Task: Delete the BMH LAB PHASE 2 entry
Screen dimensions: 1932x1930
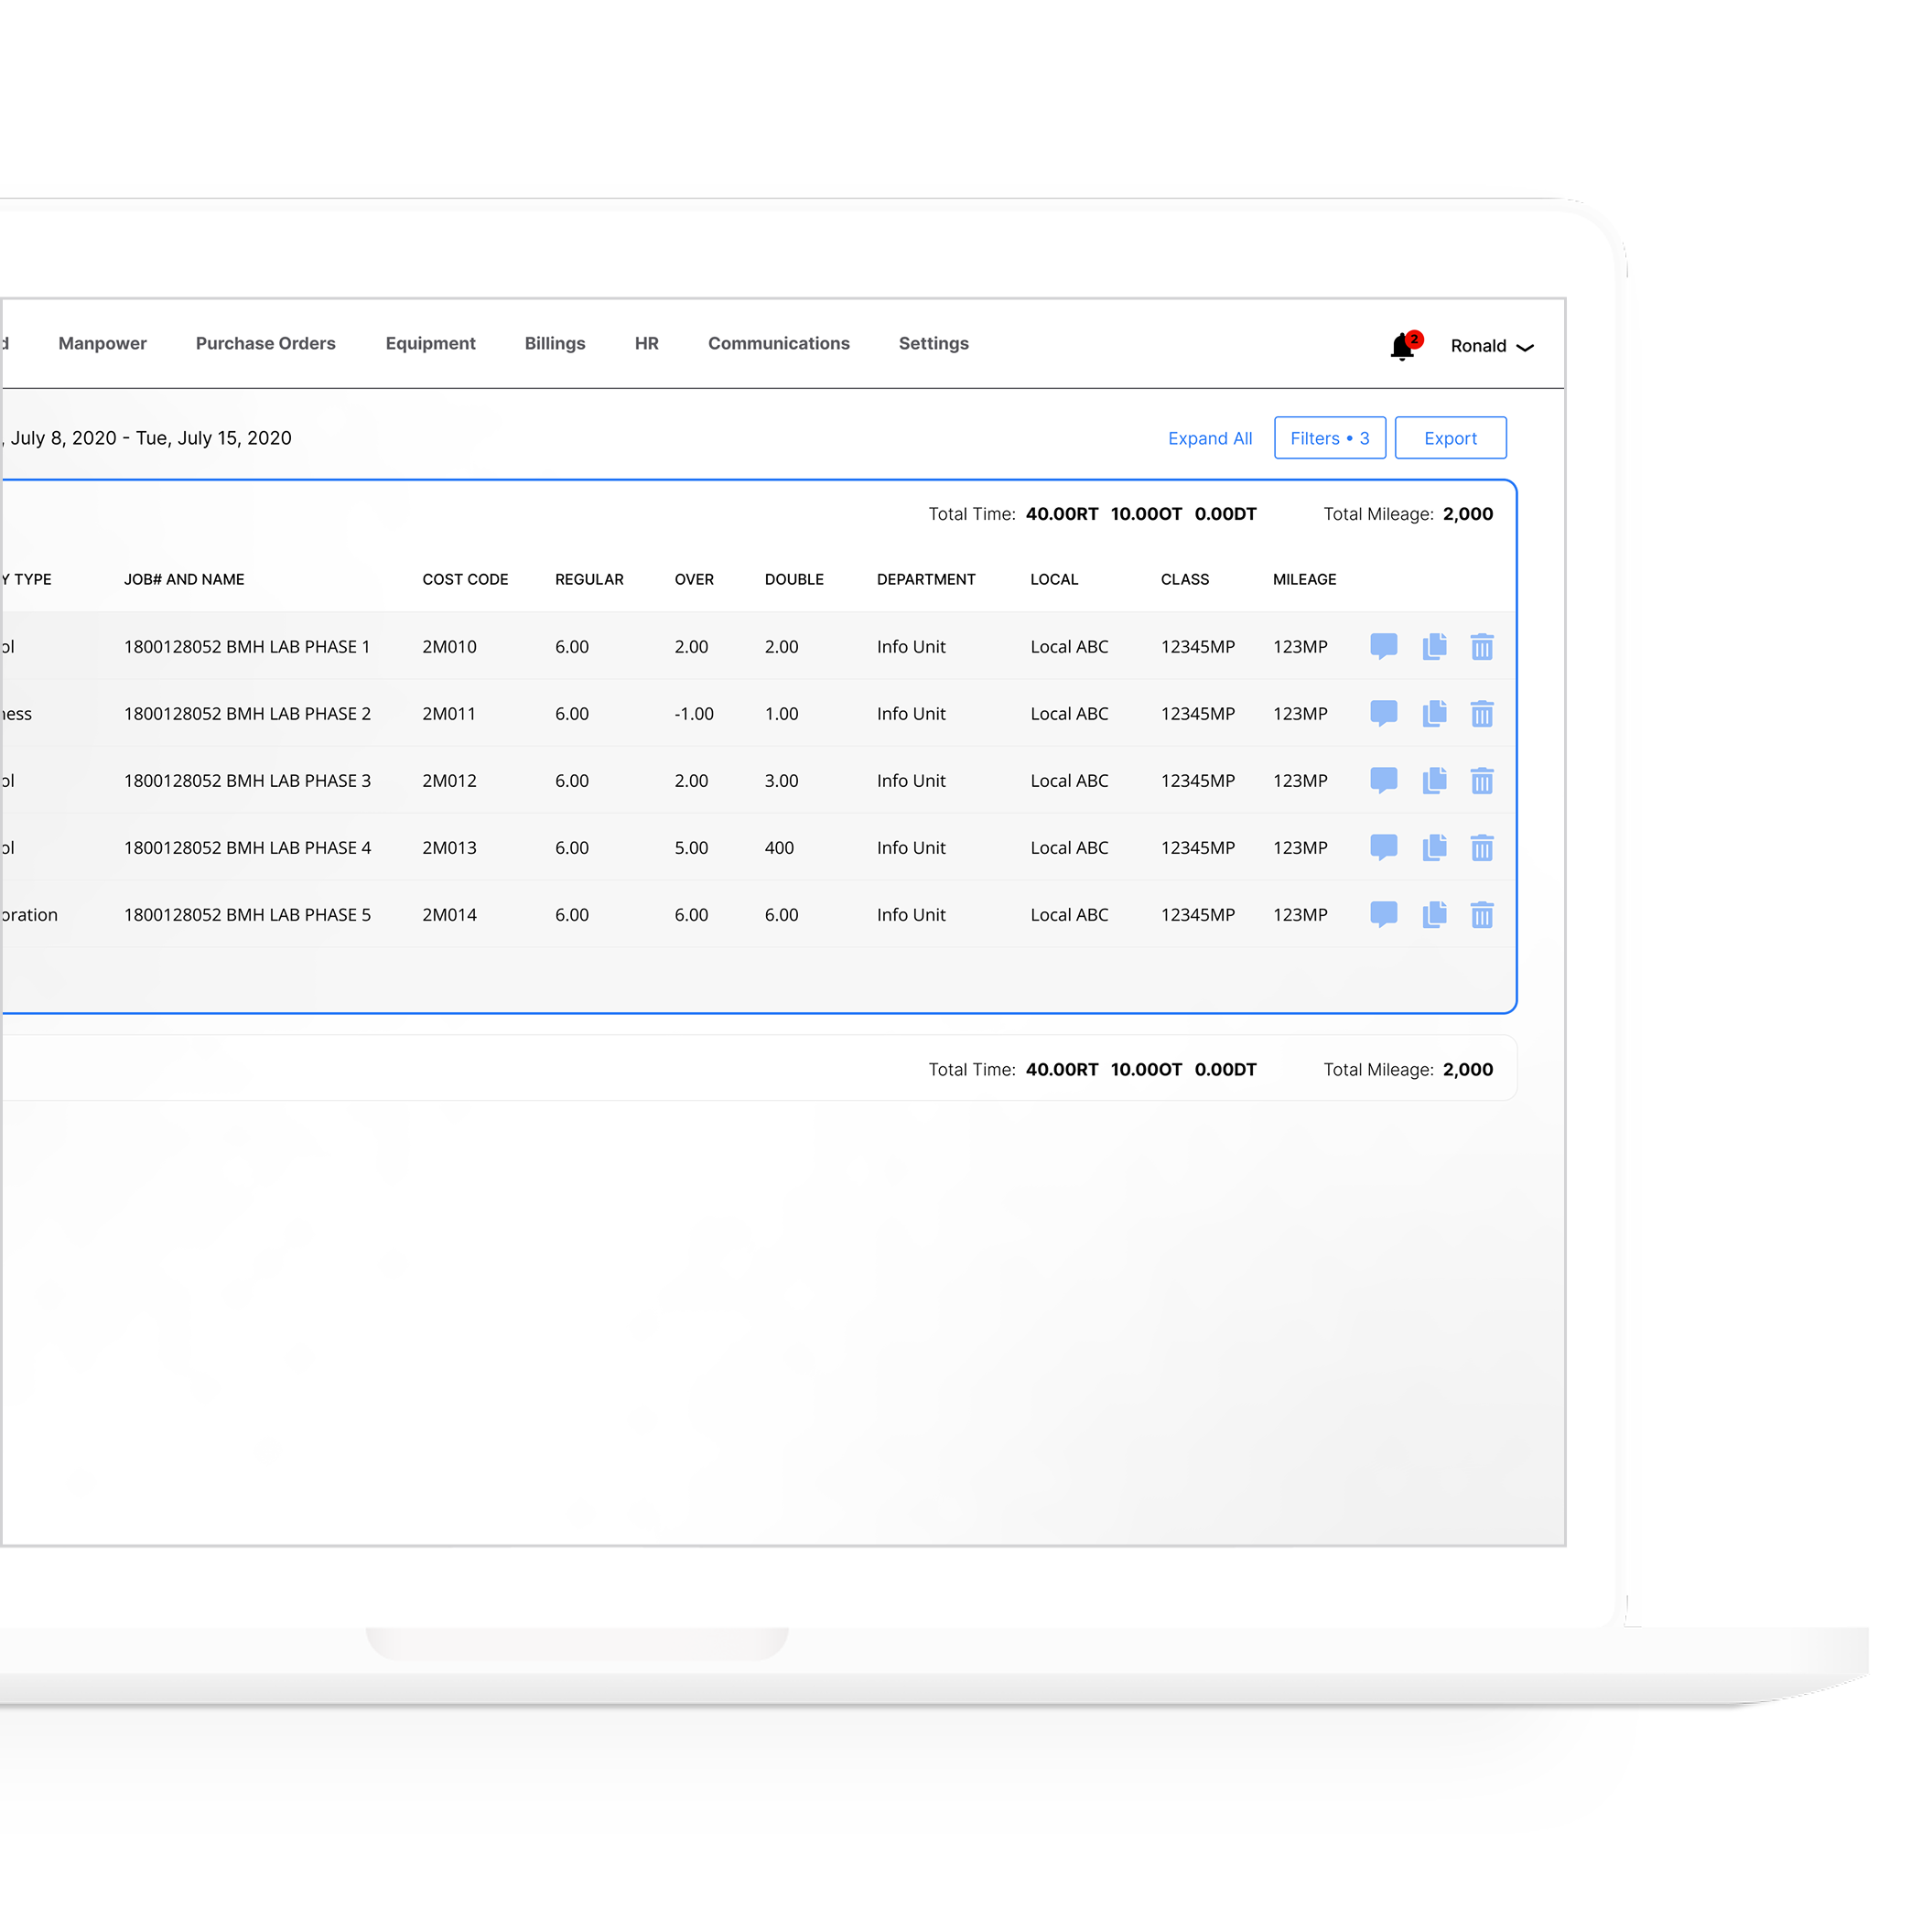Action: pos(1482,714)
